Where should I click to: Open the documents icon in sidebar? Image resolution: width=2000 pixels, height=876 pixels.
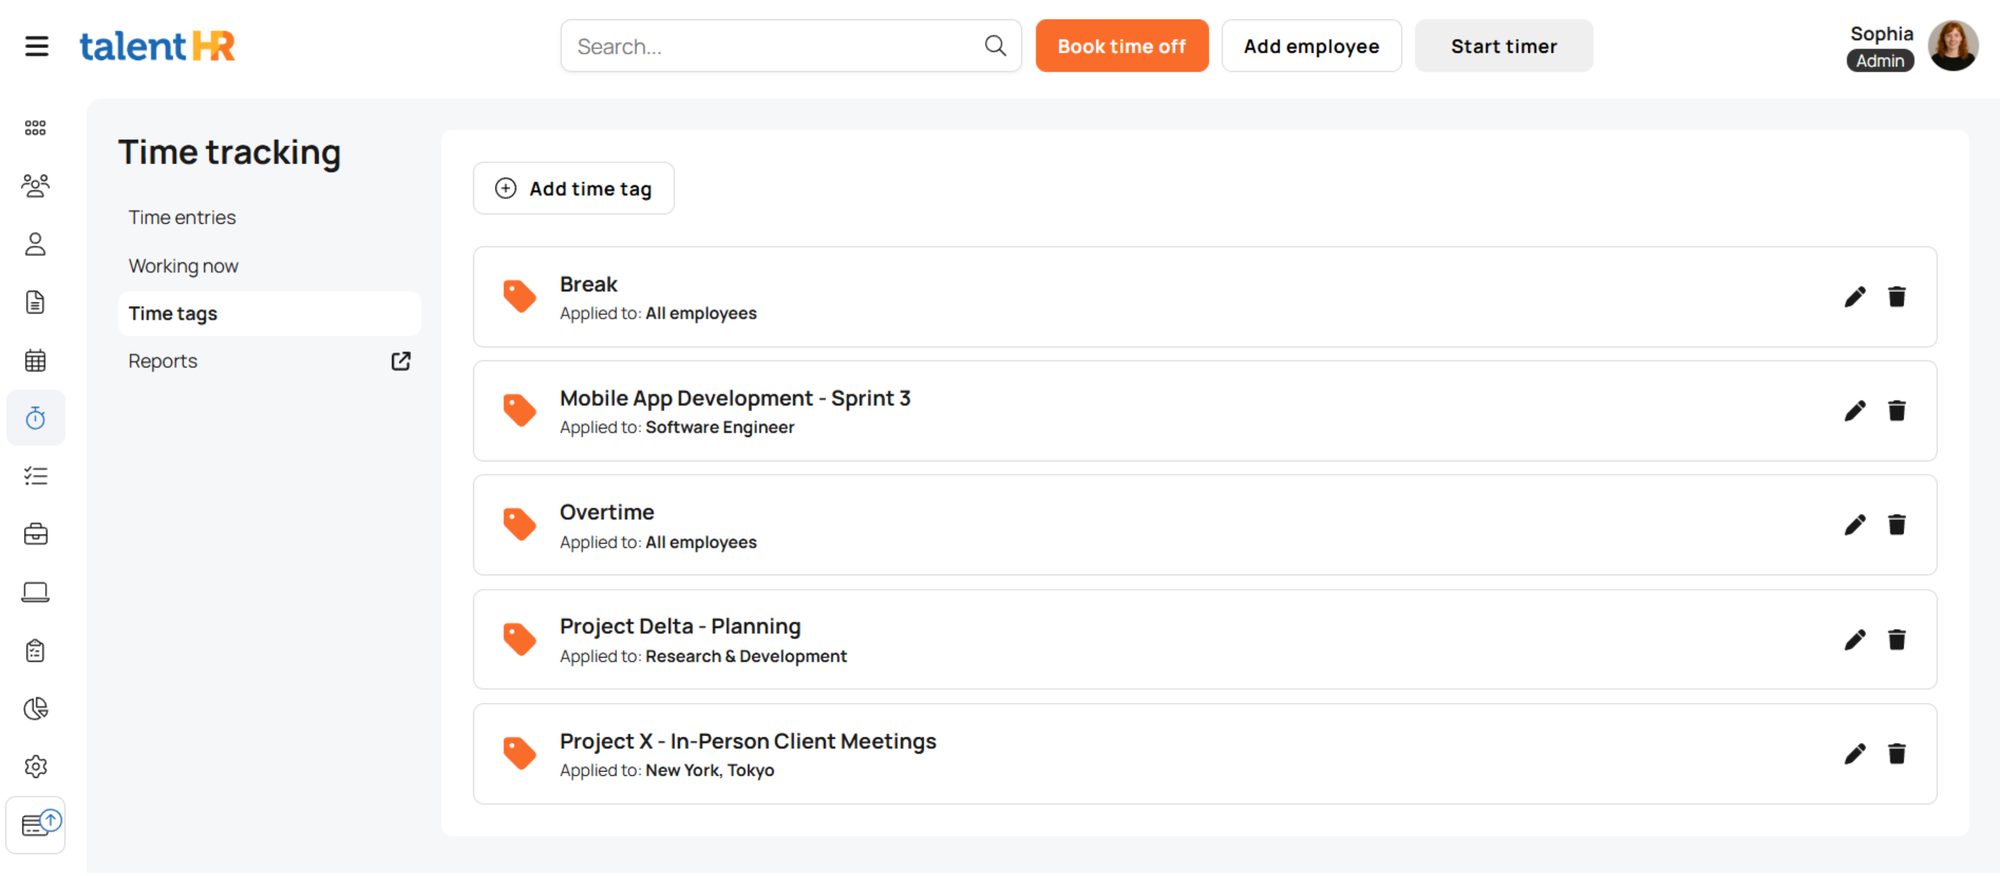point(36,302)
